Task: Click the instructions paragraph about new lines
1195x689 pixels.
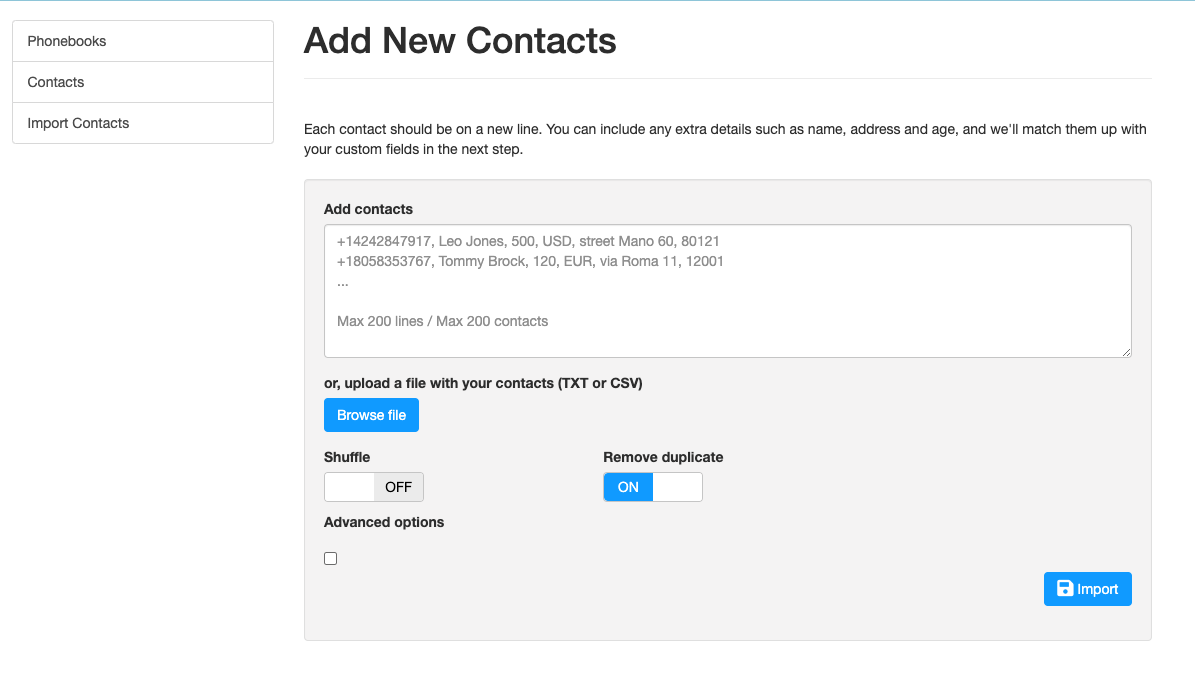Action: (x=725, y=139)
